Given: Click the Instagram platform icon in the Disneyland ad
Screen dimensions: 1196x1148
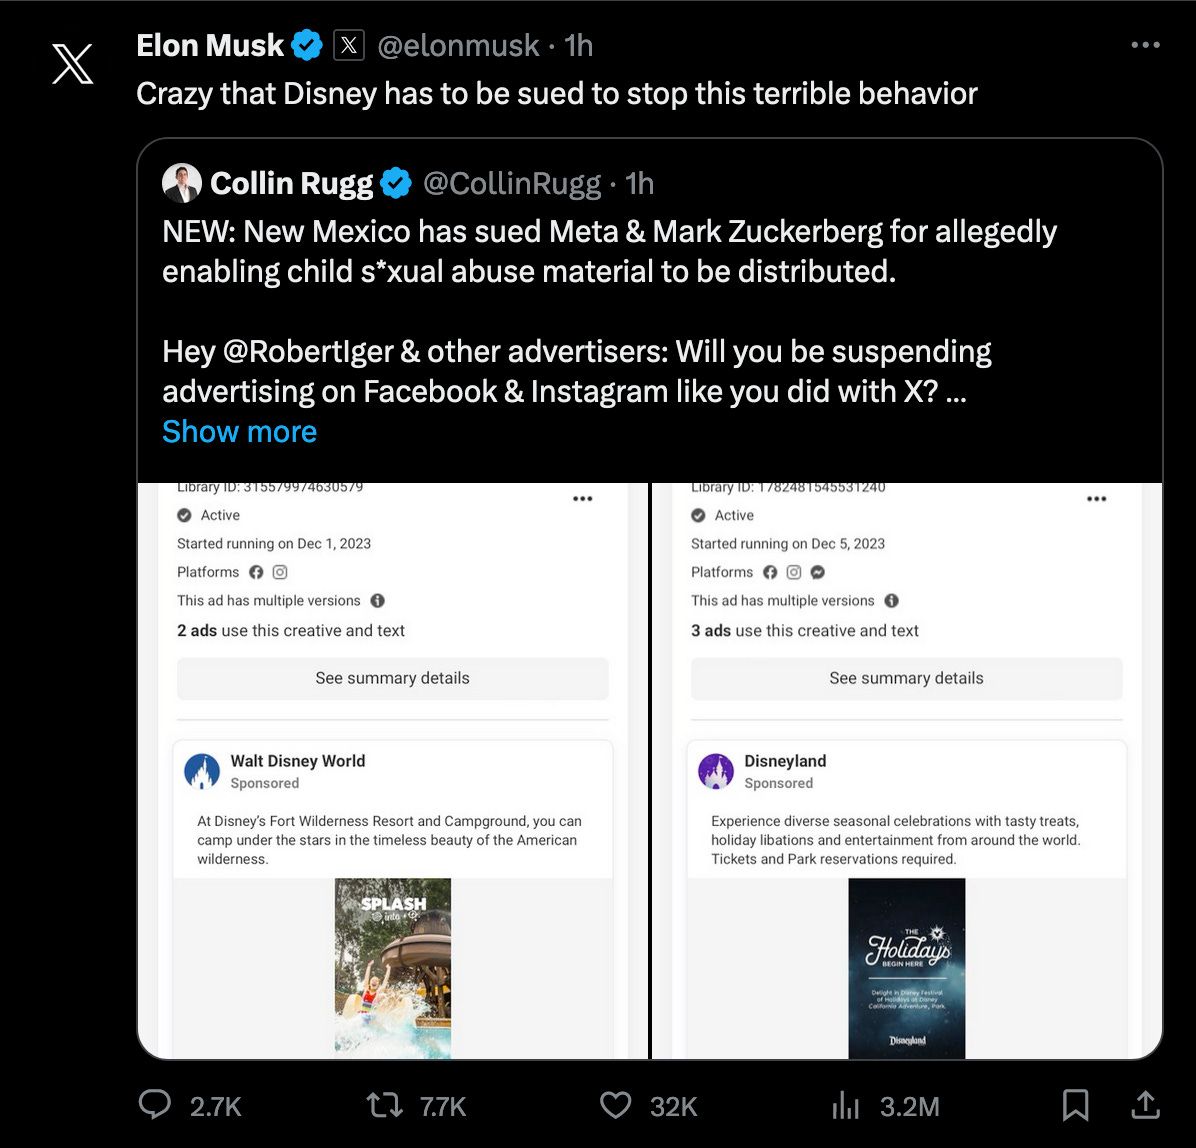Looking at the screenshot, I should click(x=793, y=572).
